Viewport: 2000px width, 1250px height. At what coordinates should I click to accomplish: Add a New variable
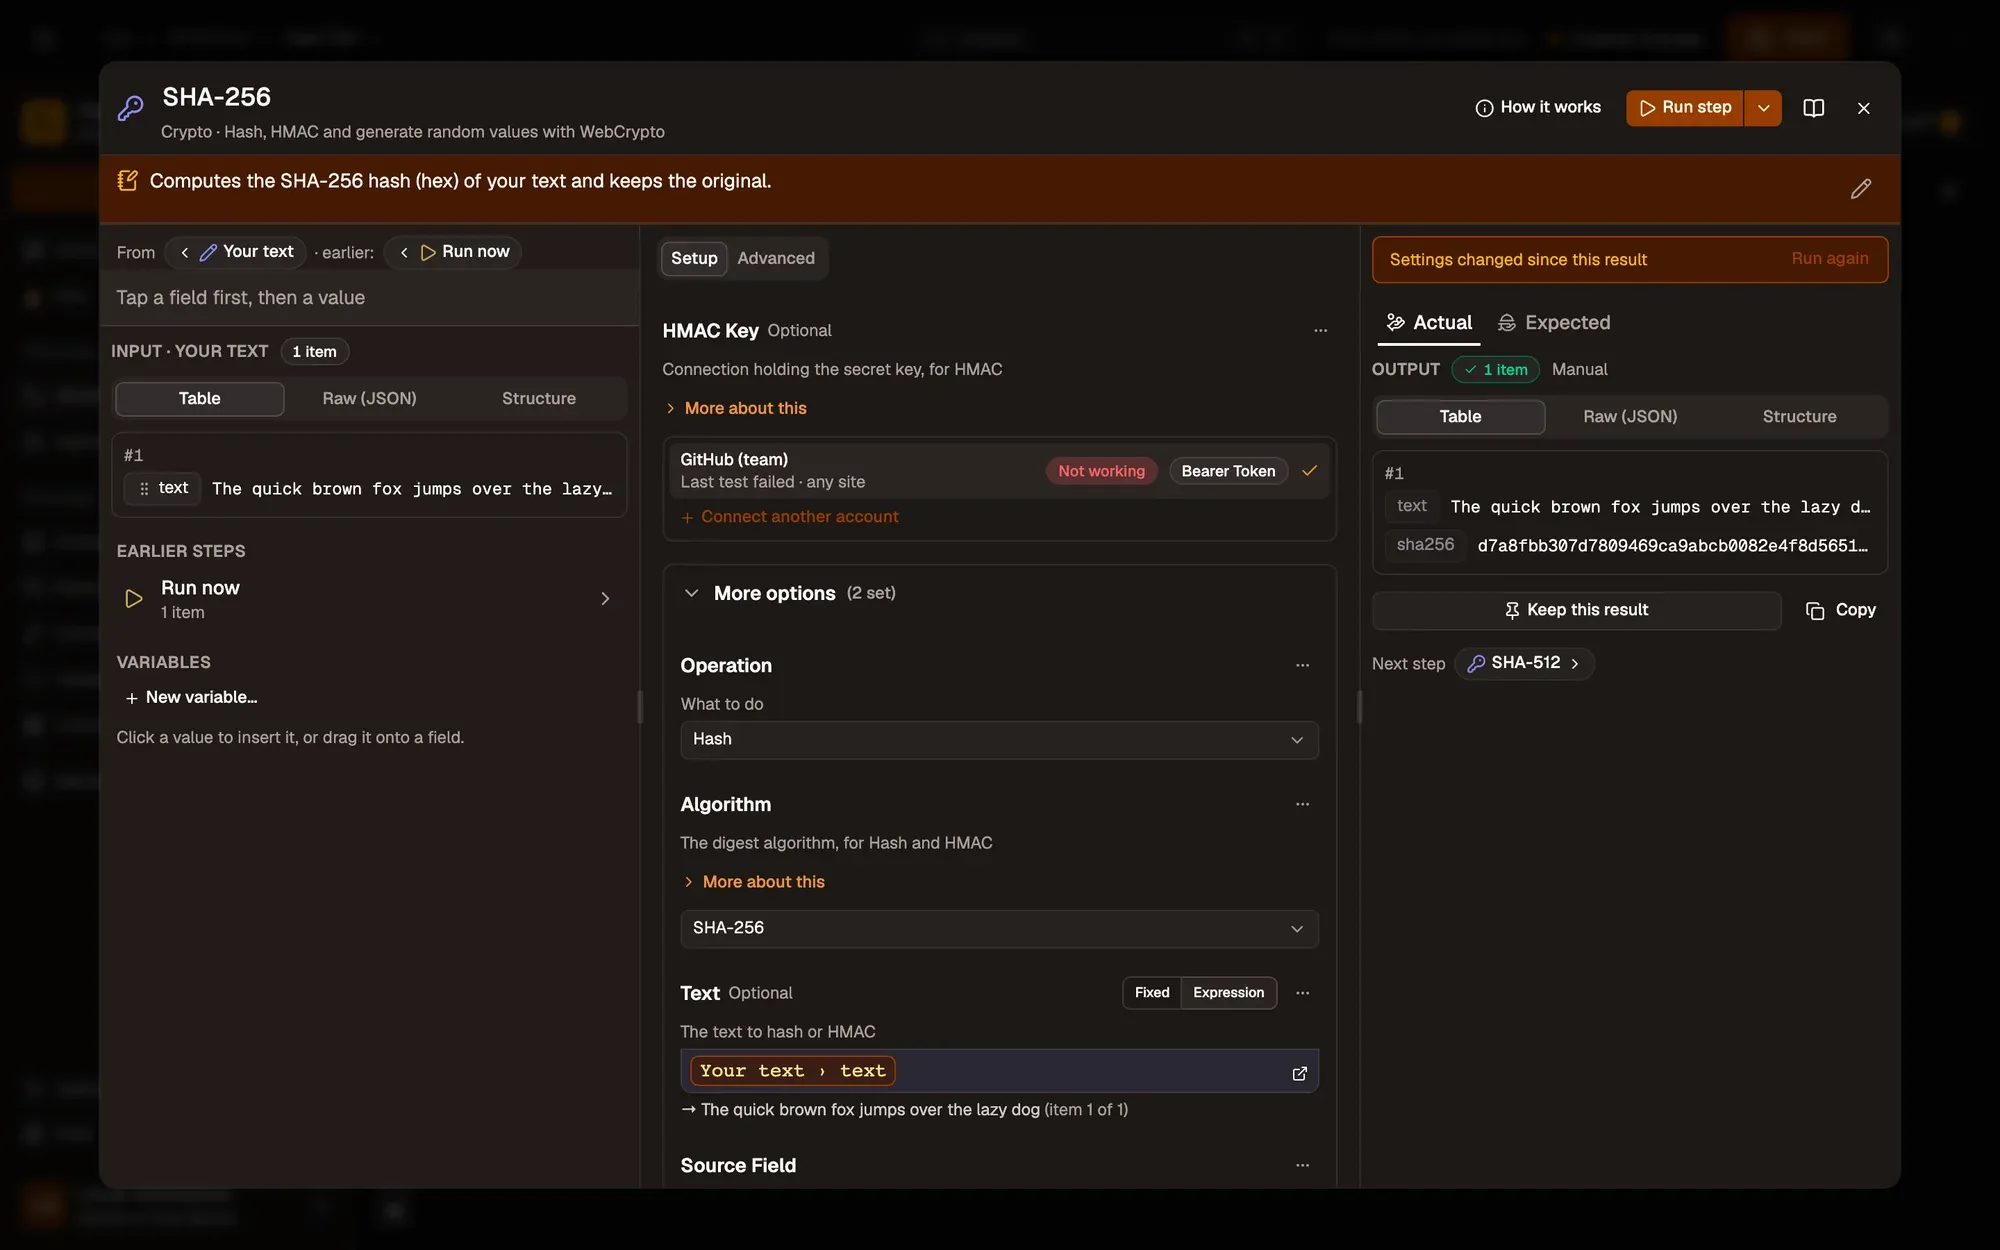(x=190, y=697)
